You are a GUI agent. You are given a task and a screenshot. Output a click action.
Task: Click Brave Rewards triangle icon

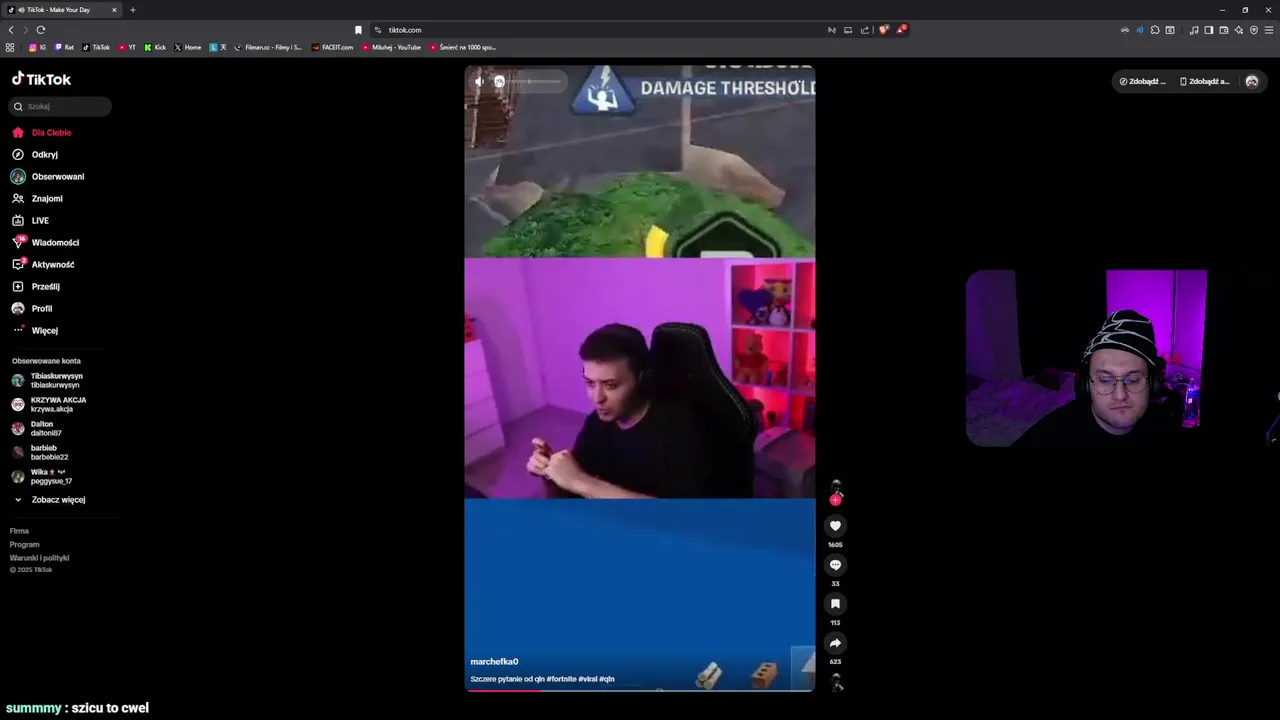pyautogui.click(x=900, y=30)
